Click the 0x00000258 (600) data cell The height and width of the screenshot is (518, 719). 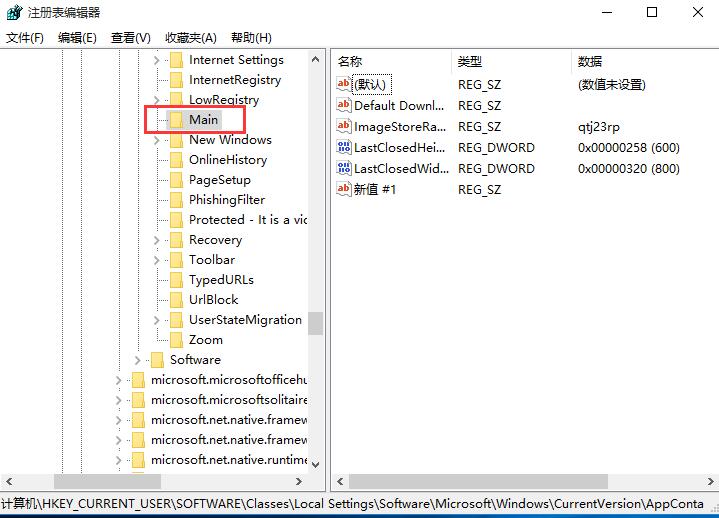[x=629, y=148]
